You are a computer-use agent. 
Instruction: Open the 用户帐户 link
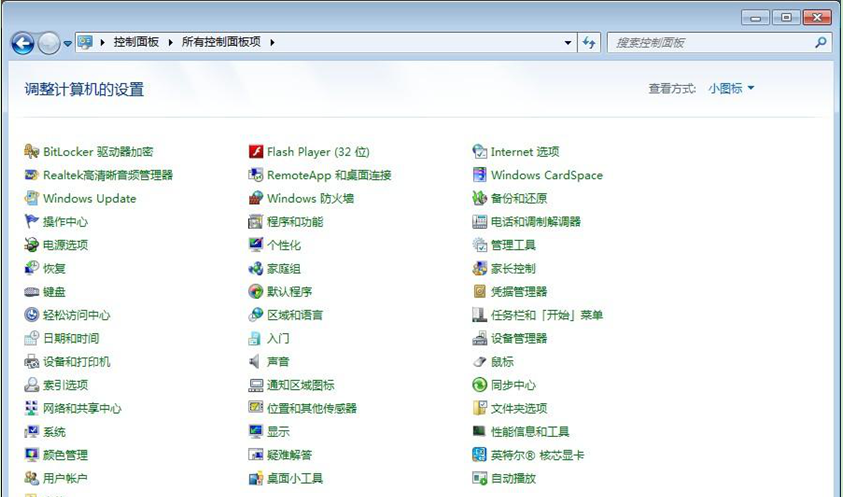pos(66,478)
